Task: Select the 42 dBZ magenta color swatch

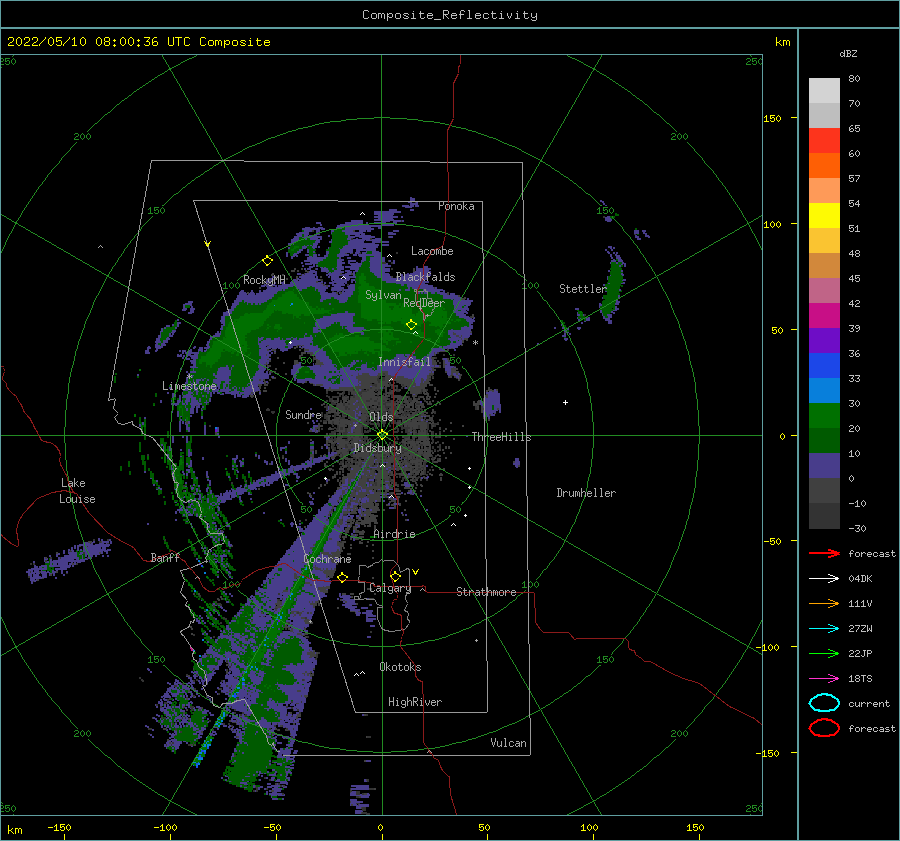Action: 824,316
